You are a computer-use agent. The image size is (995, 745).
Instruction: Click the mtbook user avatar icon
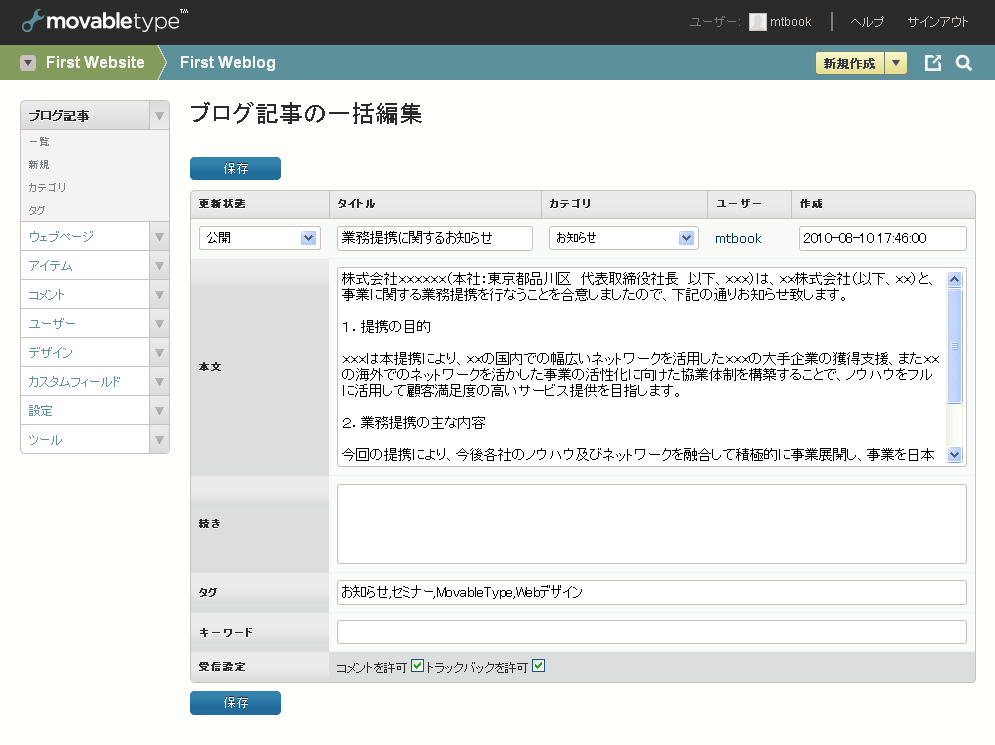(757, 22)
